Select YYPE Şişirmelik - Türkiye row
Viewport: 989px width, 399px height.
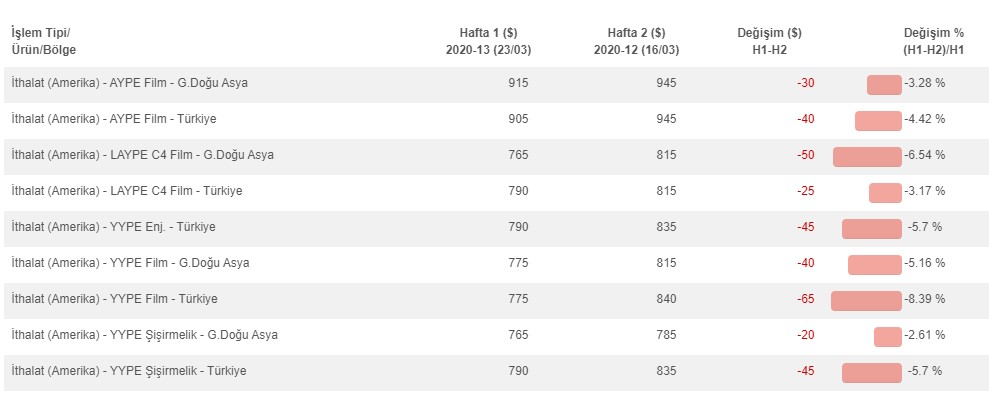494,371
